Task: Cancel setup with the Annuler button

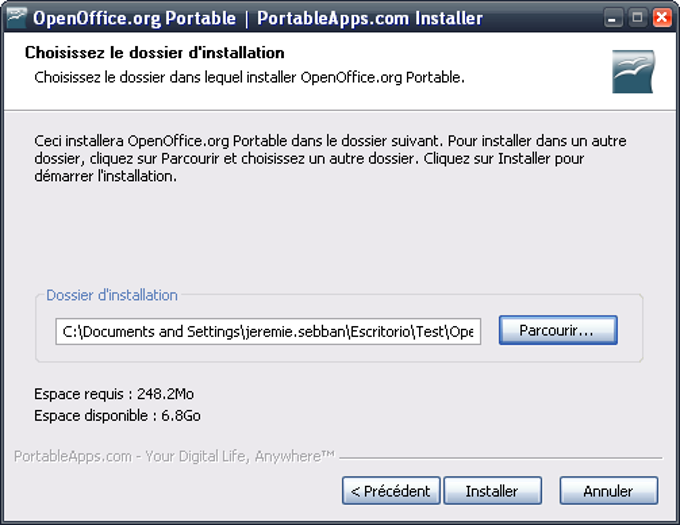Action: click(x=608, y=491)
